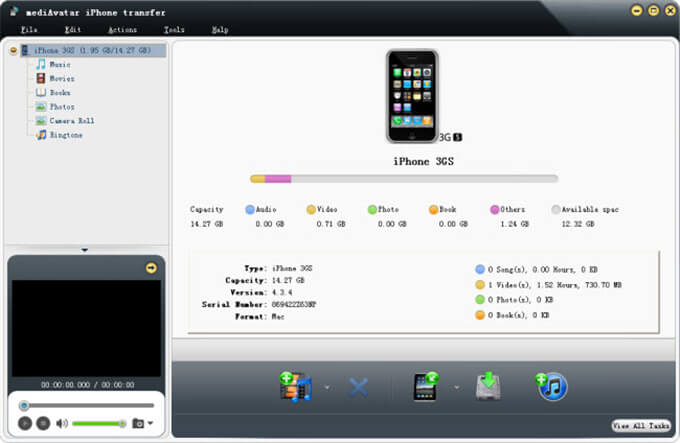Image resolution: width=680 pixels, height=443 pixels.
Task: Click the blue X delete icon
Action: point(359,388)
